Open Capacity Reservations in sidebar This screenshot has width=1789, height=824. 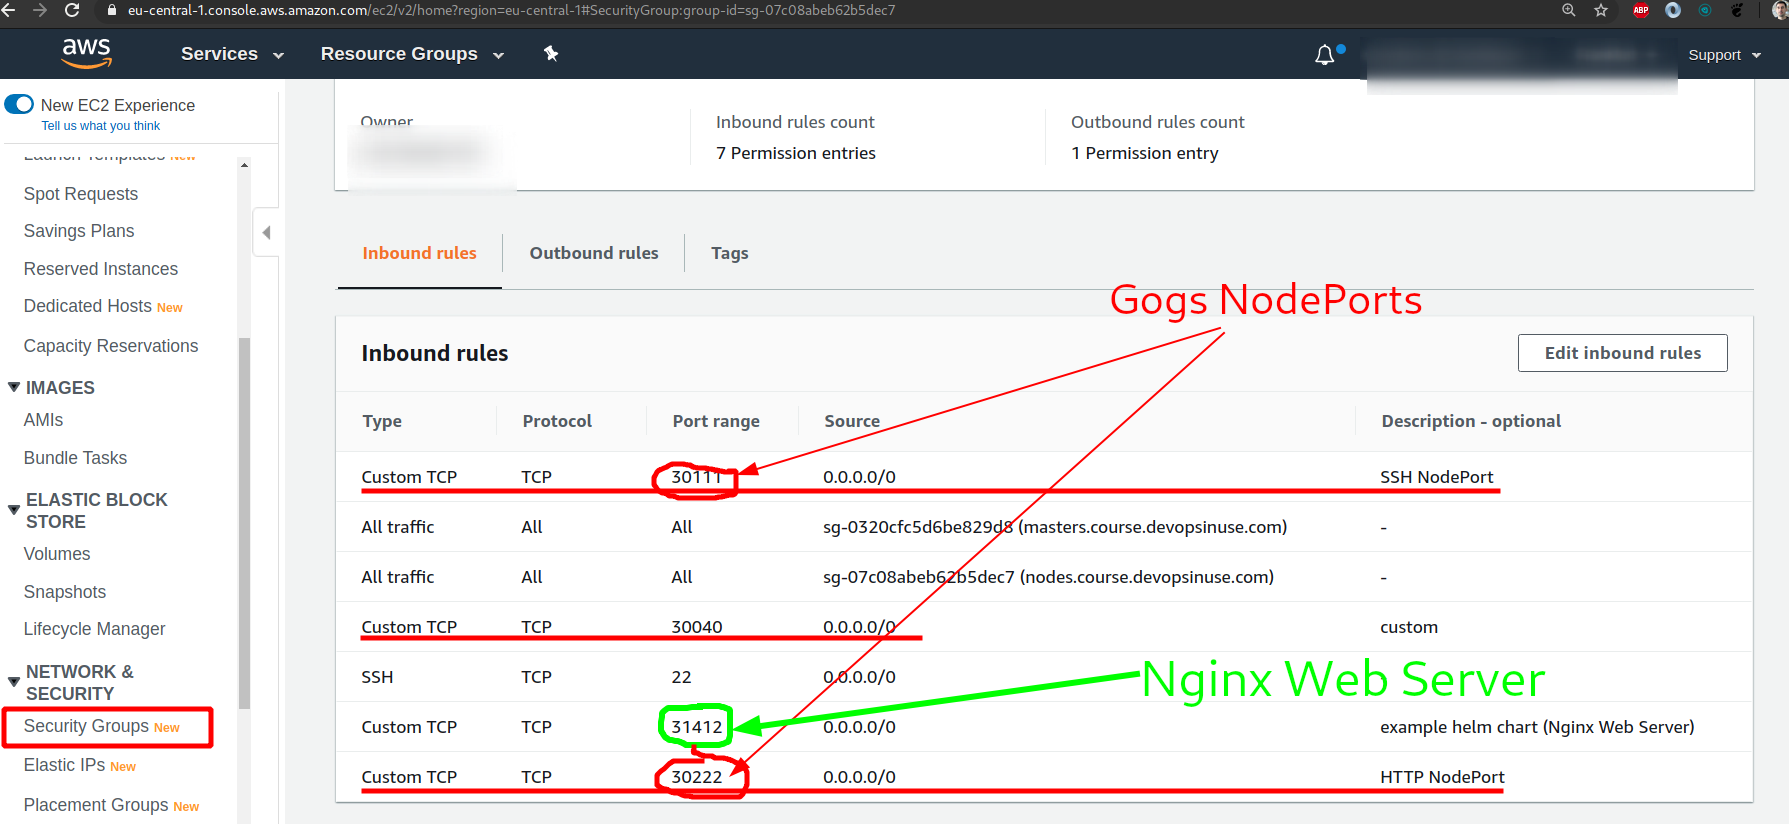(111, 346)
